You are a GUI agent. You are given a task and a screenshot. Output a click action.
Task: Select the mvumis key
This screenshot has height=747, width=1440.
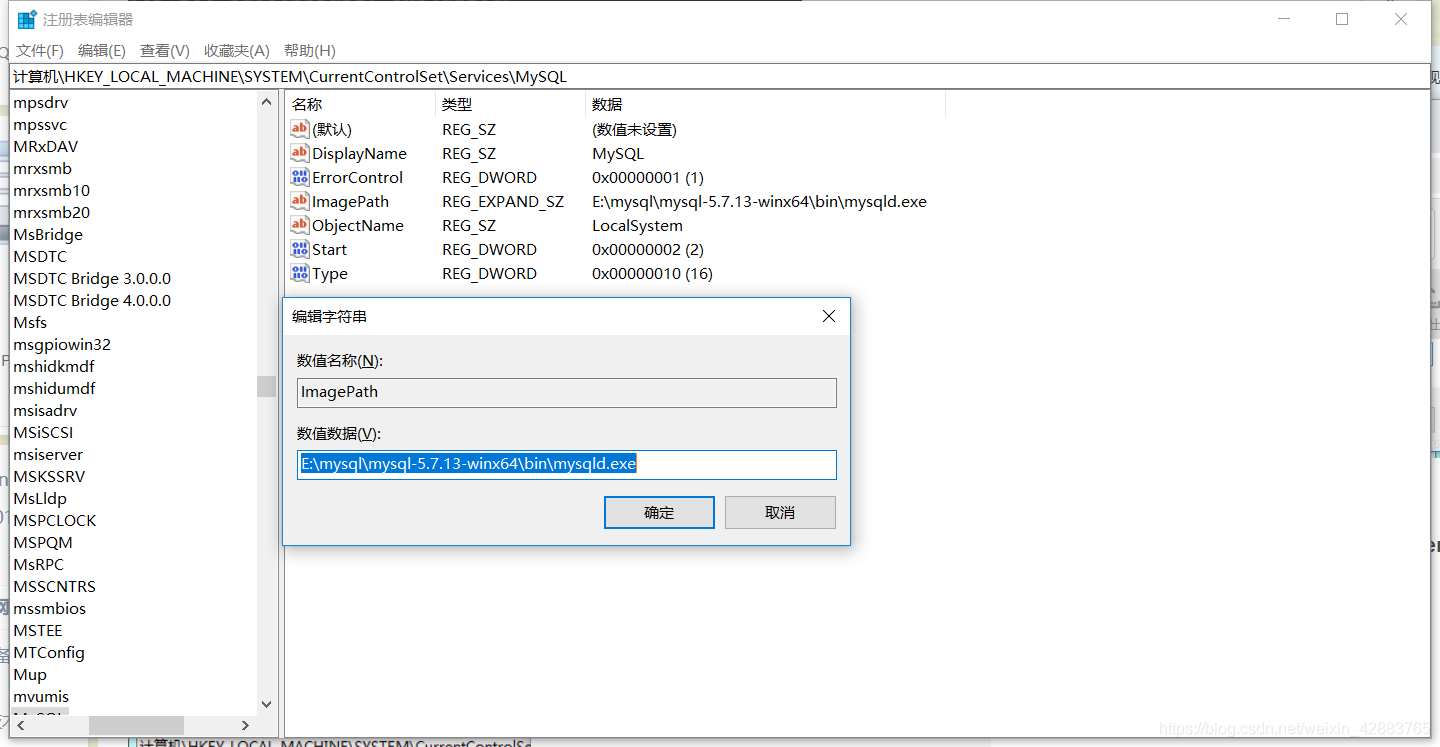coord(41,696)
